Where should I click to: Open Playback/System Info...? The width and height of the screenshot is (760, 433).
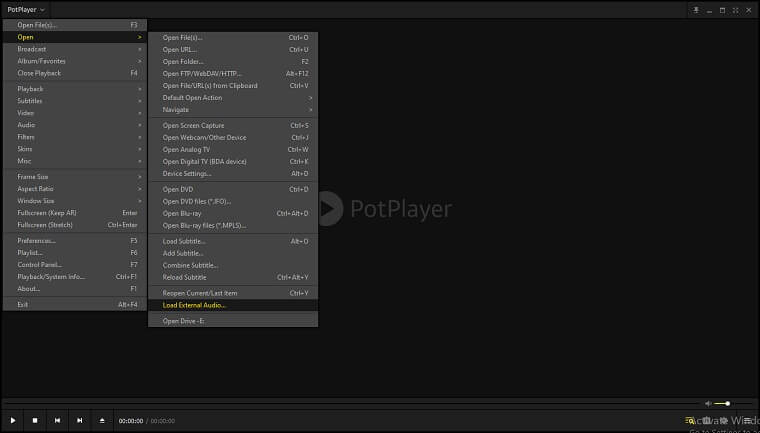(x=75, y=277)
